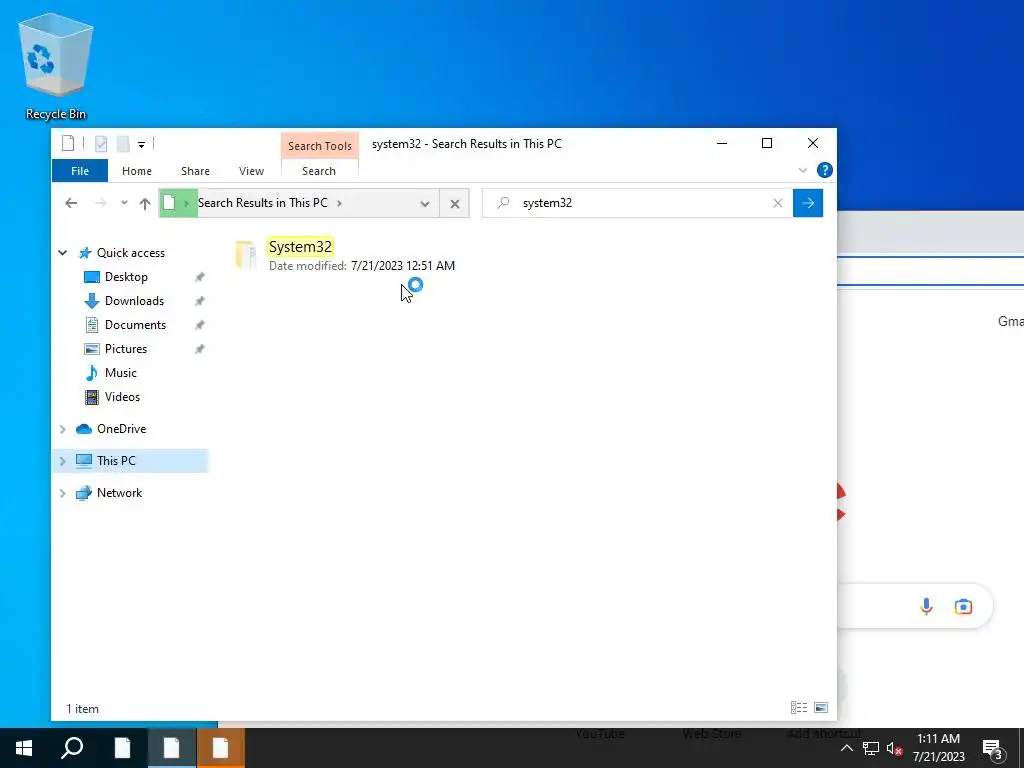The image size is (1024, 768).
Task: Open Downloads in Quick access
Action: coord(135,301)
